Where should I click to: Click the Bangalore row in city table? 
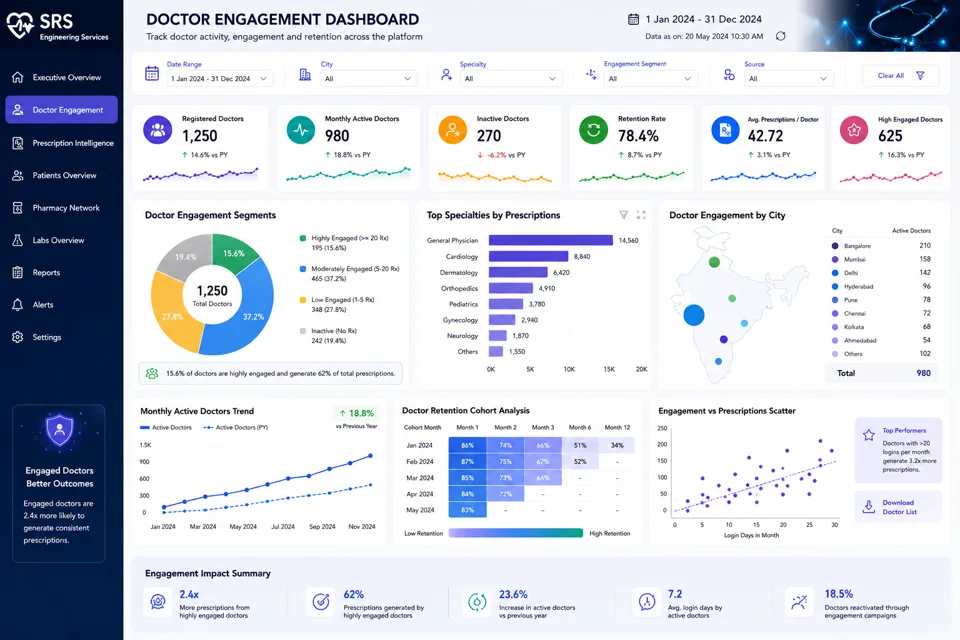[882, 246]
